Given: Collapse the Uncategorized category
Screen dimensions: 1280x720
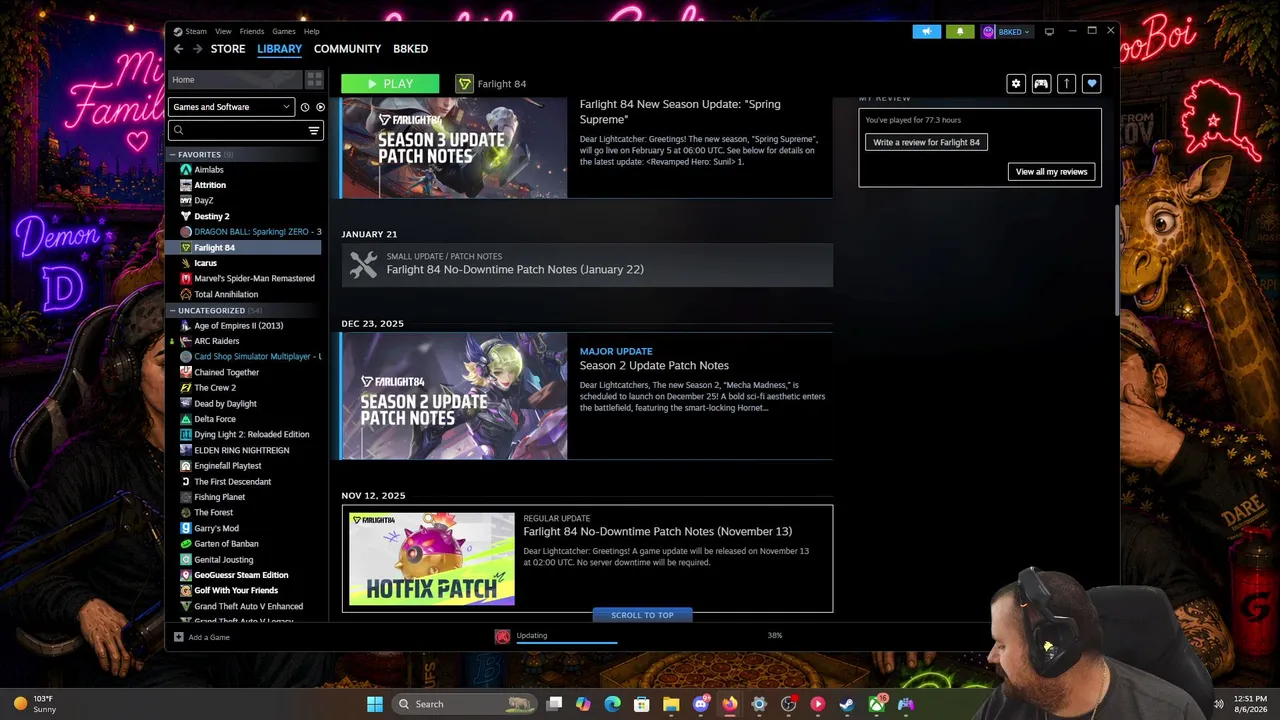Looking at the screenshot, I should tap(172, 311).
